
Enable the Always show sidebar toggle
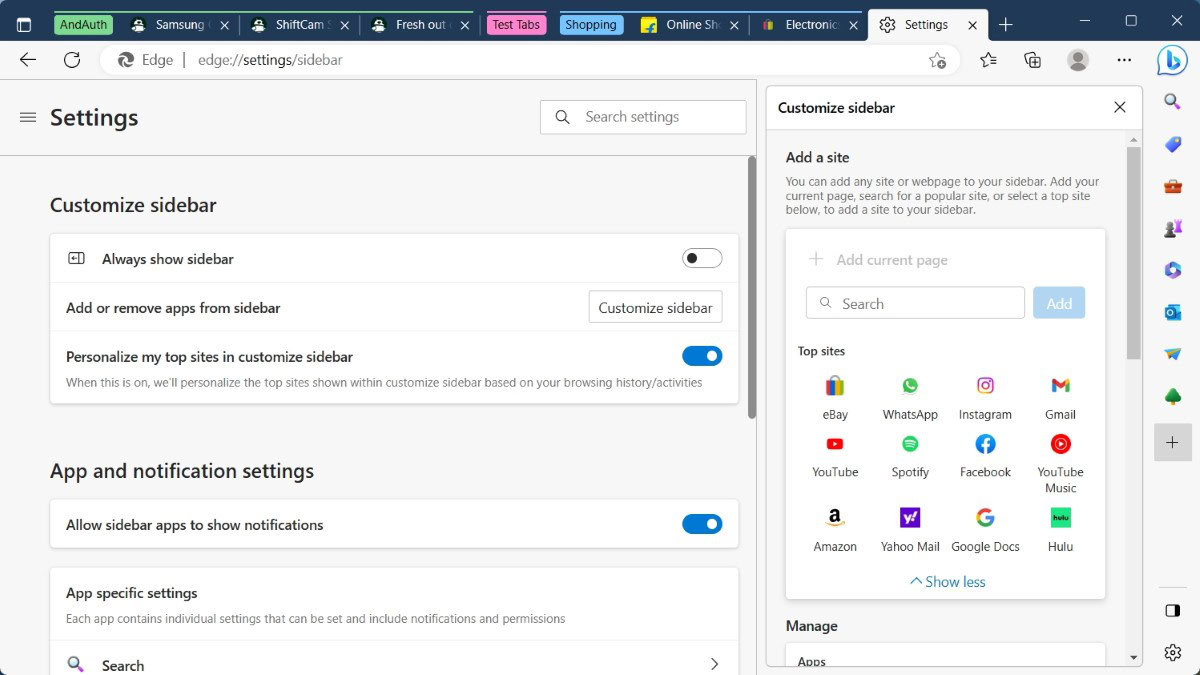coord(702,259)
